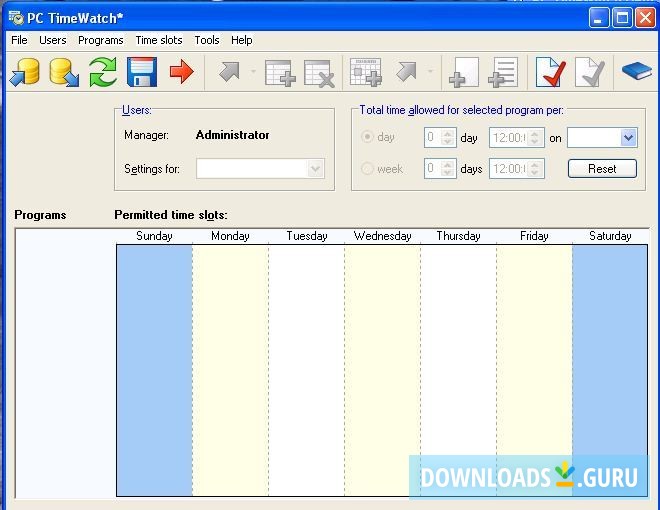Image resolution: width=660 pixels, height=510 pixels.
Task: Click the document with red checkmark icon
Action: point(550,72)
